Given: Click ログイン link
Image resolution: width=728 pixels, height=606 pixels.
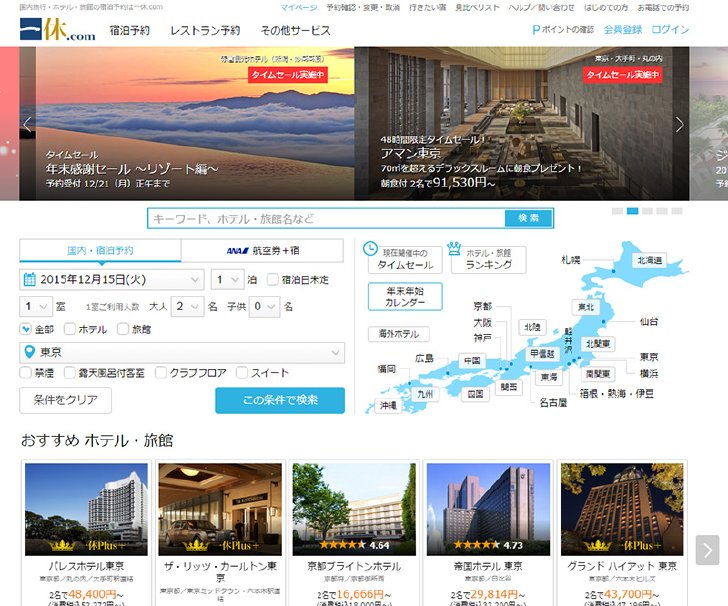Looking at the screenshot, I should click(670, 30).
